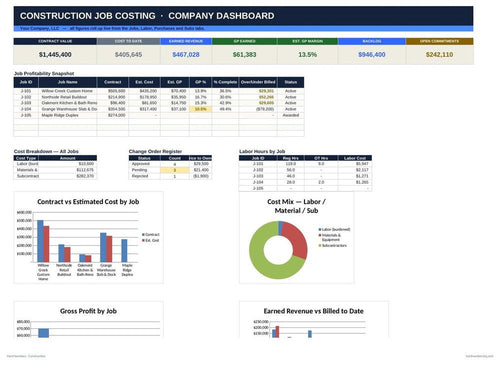
Task: Click the highlighted Pending count cell
Action: 175,170
